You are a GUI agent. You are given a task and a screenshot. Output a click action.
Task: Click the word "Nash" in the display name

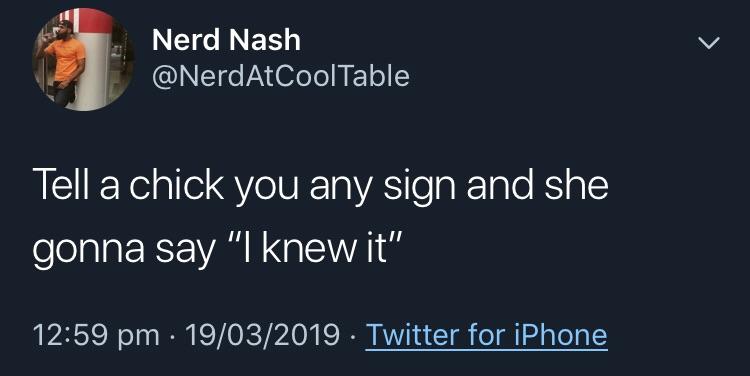click(x=265, y=40)
